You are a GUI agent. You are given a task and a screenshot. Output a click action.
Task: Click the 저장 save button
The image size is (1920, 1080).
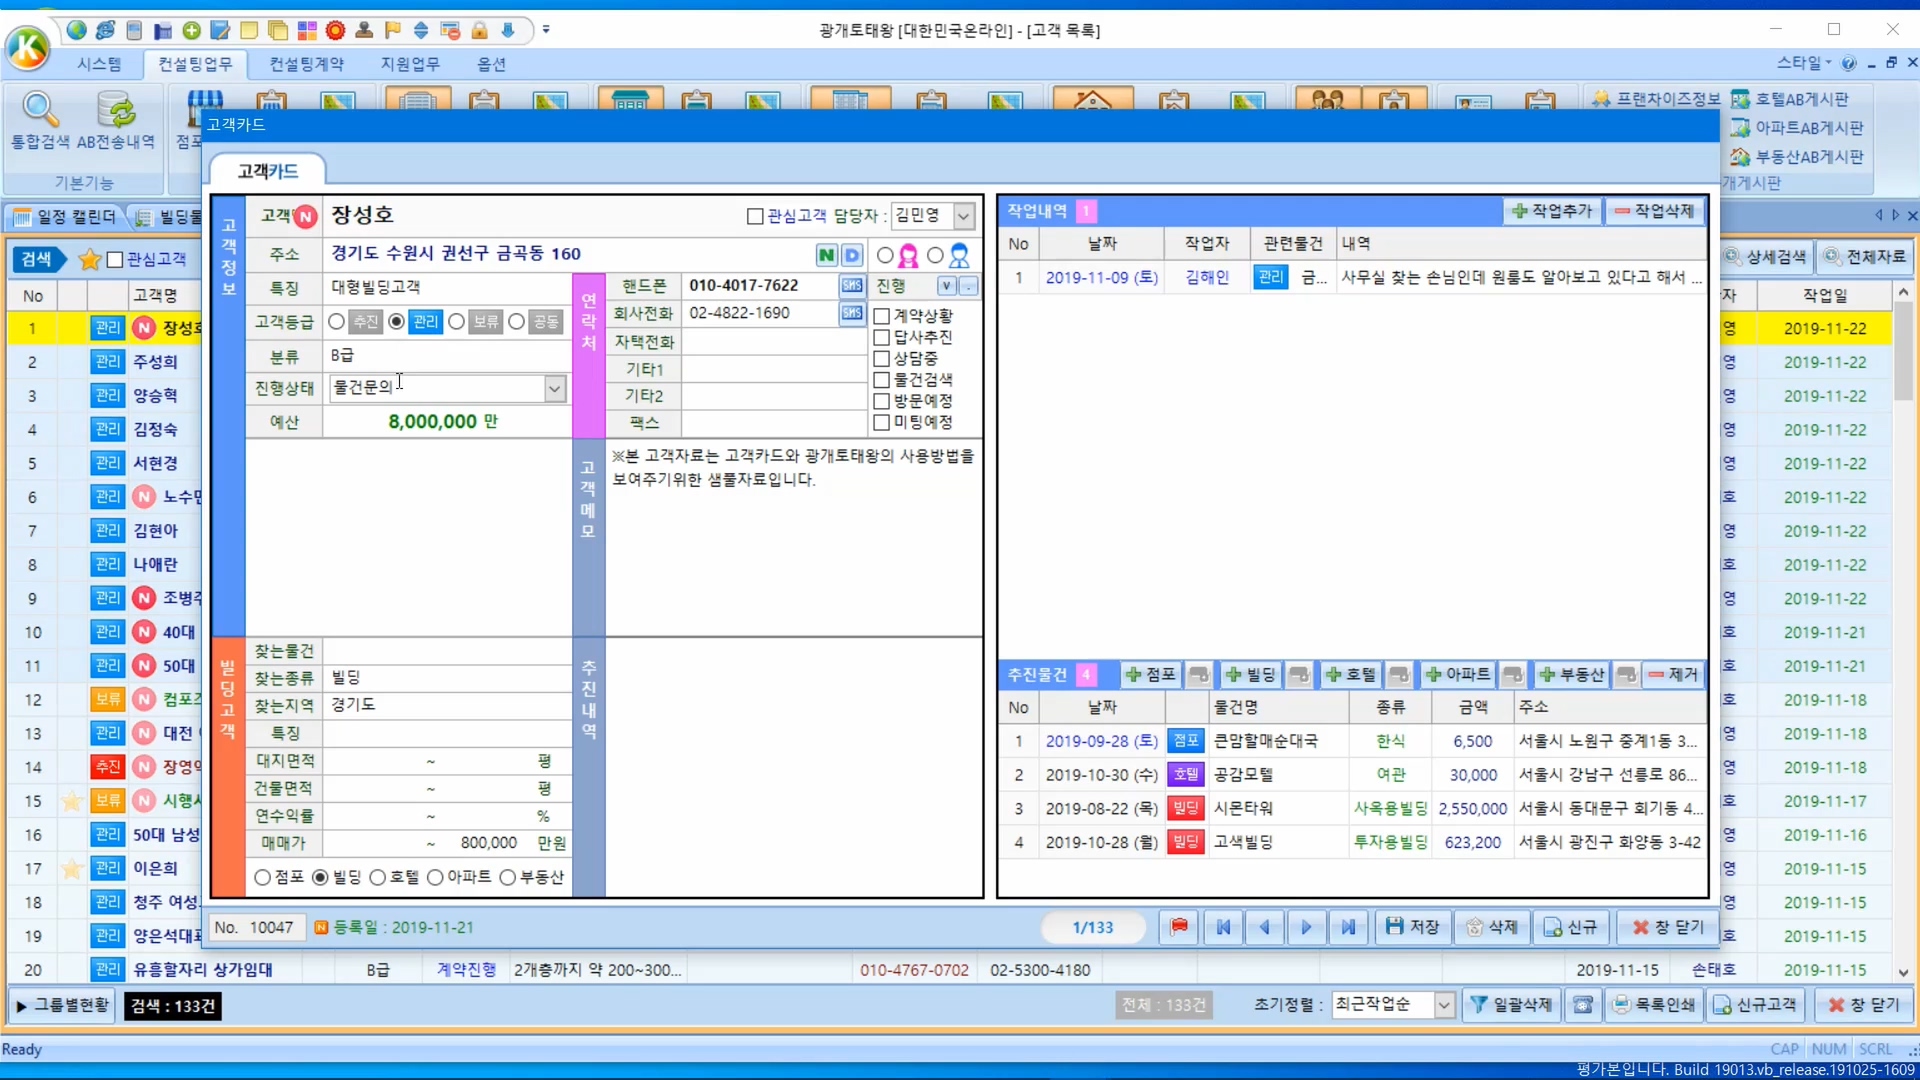(x=1412, y=927)
